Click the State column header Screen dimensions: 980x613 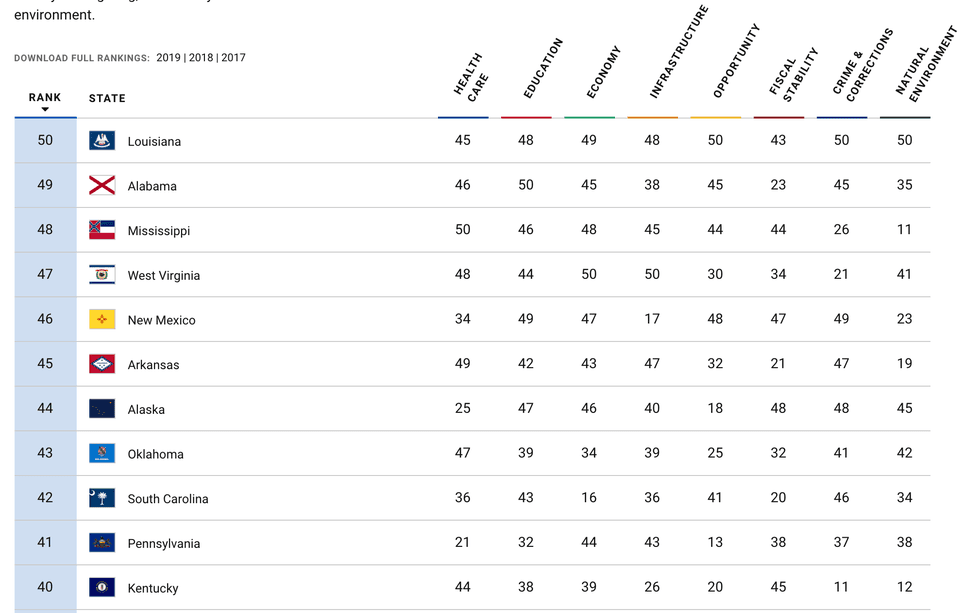107,98
